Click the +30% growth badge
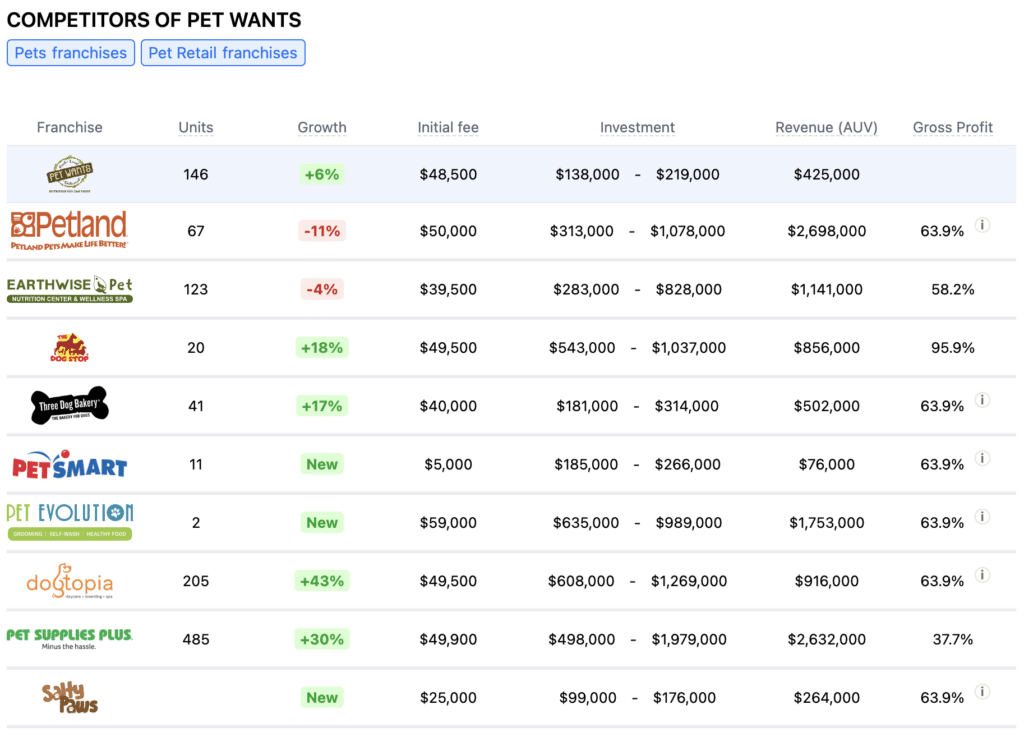1024x746 pixels. [322, 639]
